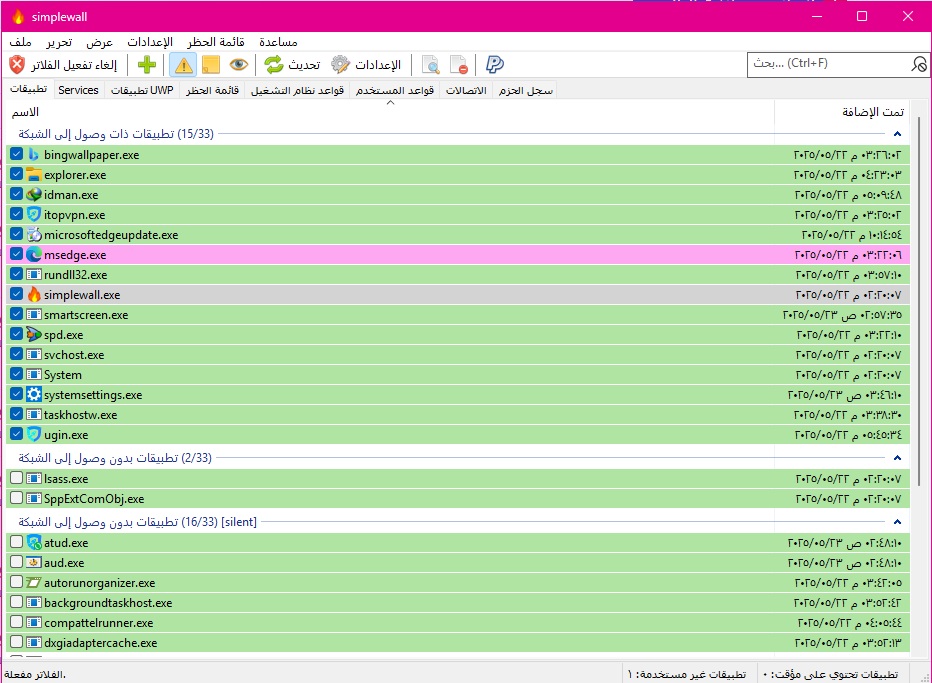Click the PayPal donate icon
The width and height of the screenshot is (932, 683).
495,64
